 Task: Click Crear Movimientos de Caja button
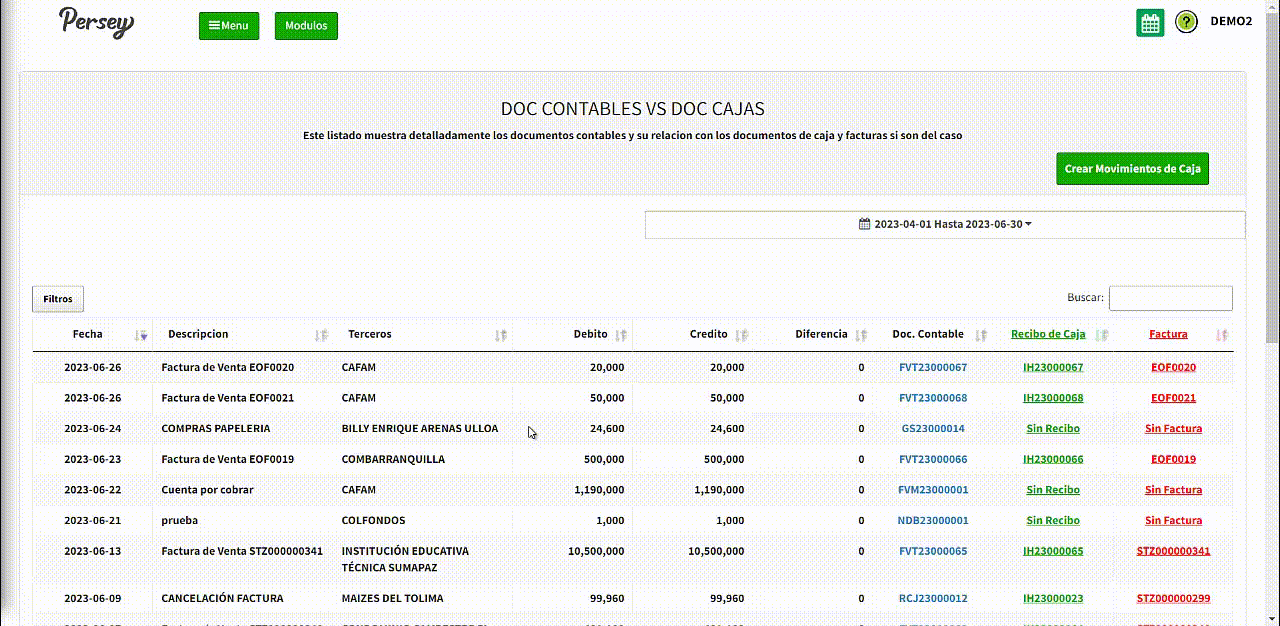coord(1132,169)
